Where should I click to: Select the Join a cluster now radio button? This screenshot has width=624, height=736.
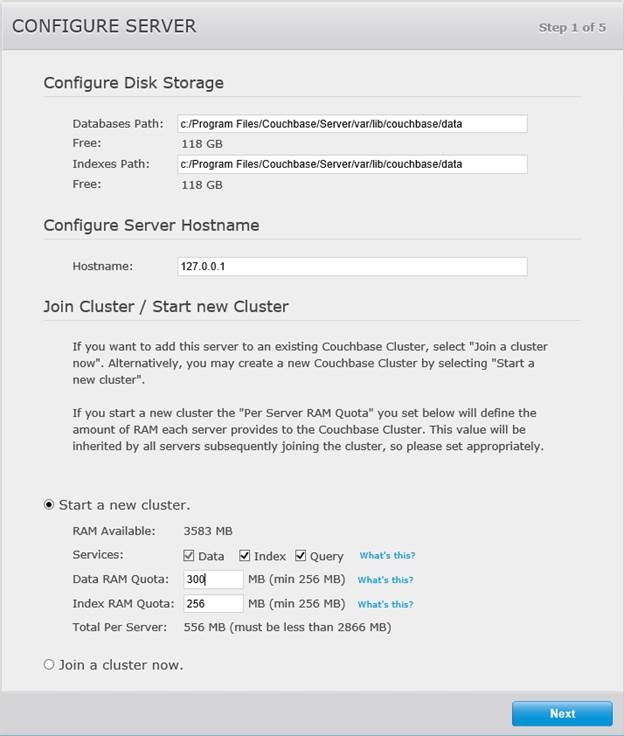(x=49, y=664)
